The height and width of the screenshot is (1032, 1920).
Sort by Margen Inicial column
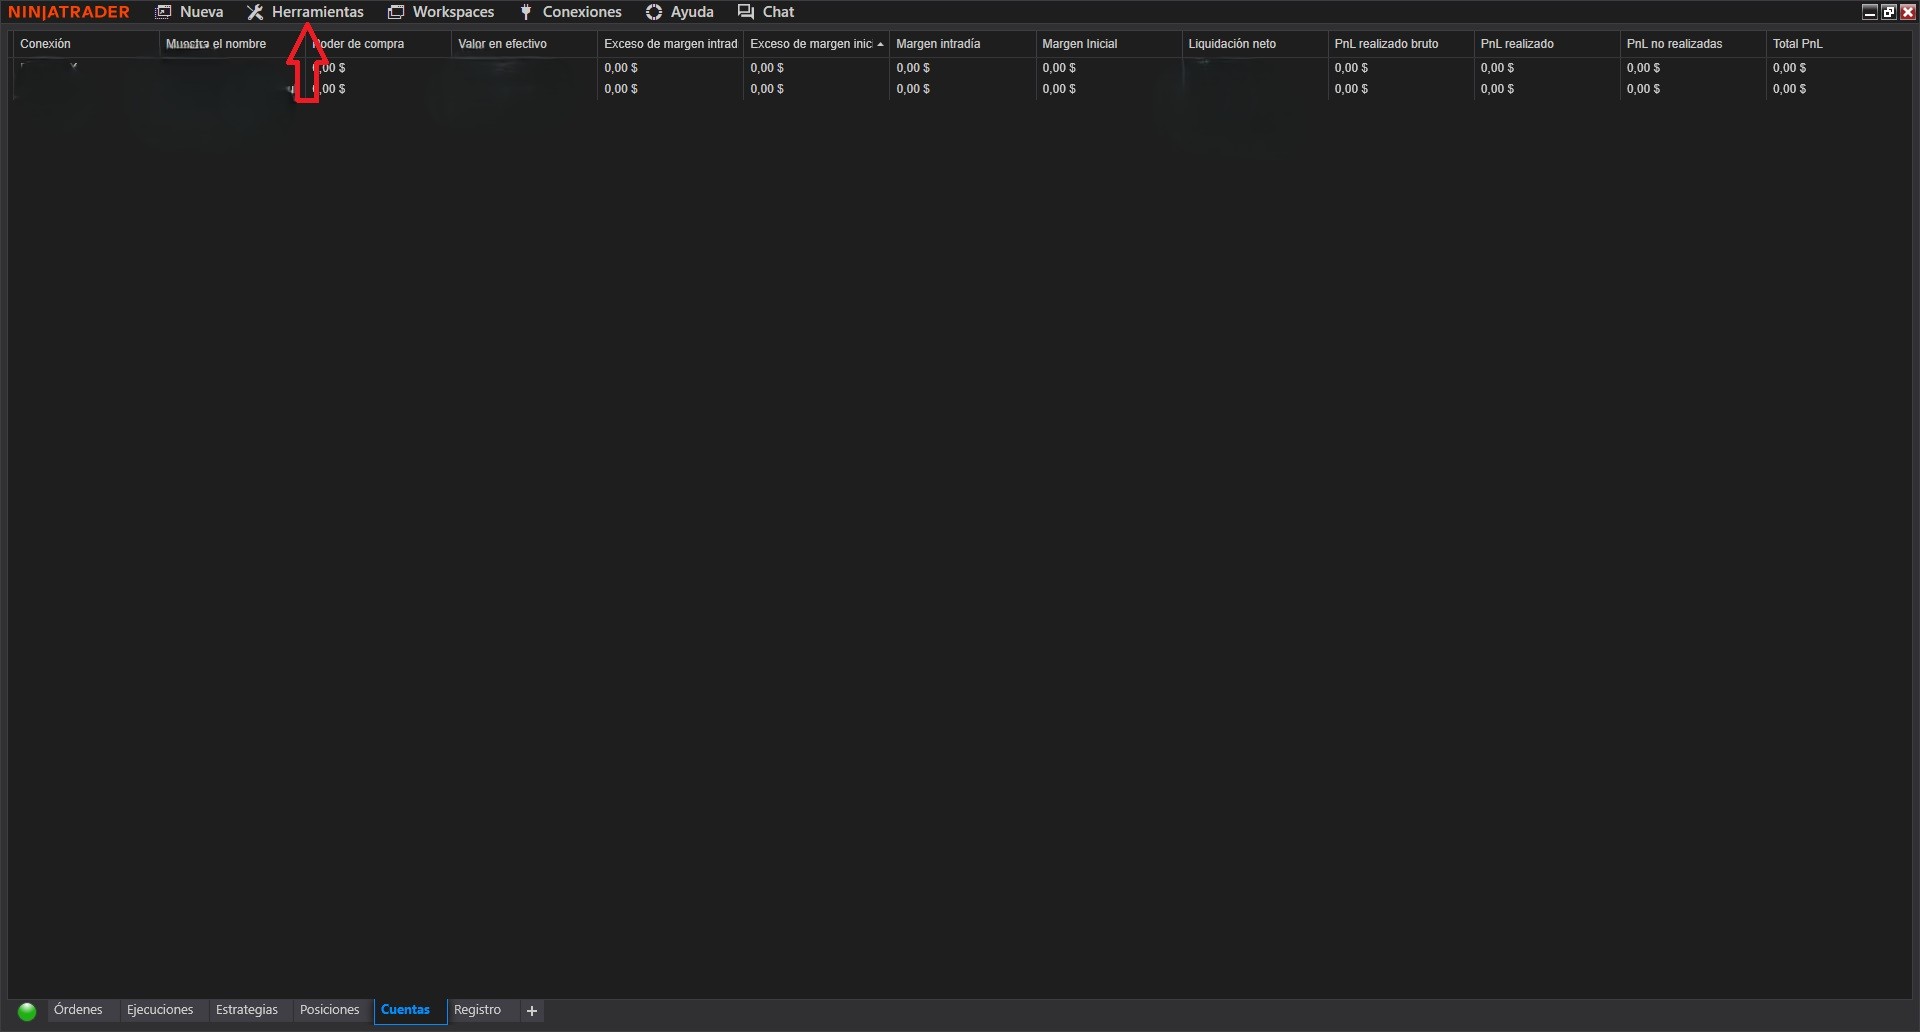point(1108,44)
